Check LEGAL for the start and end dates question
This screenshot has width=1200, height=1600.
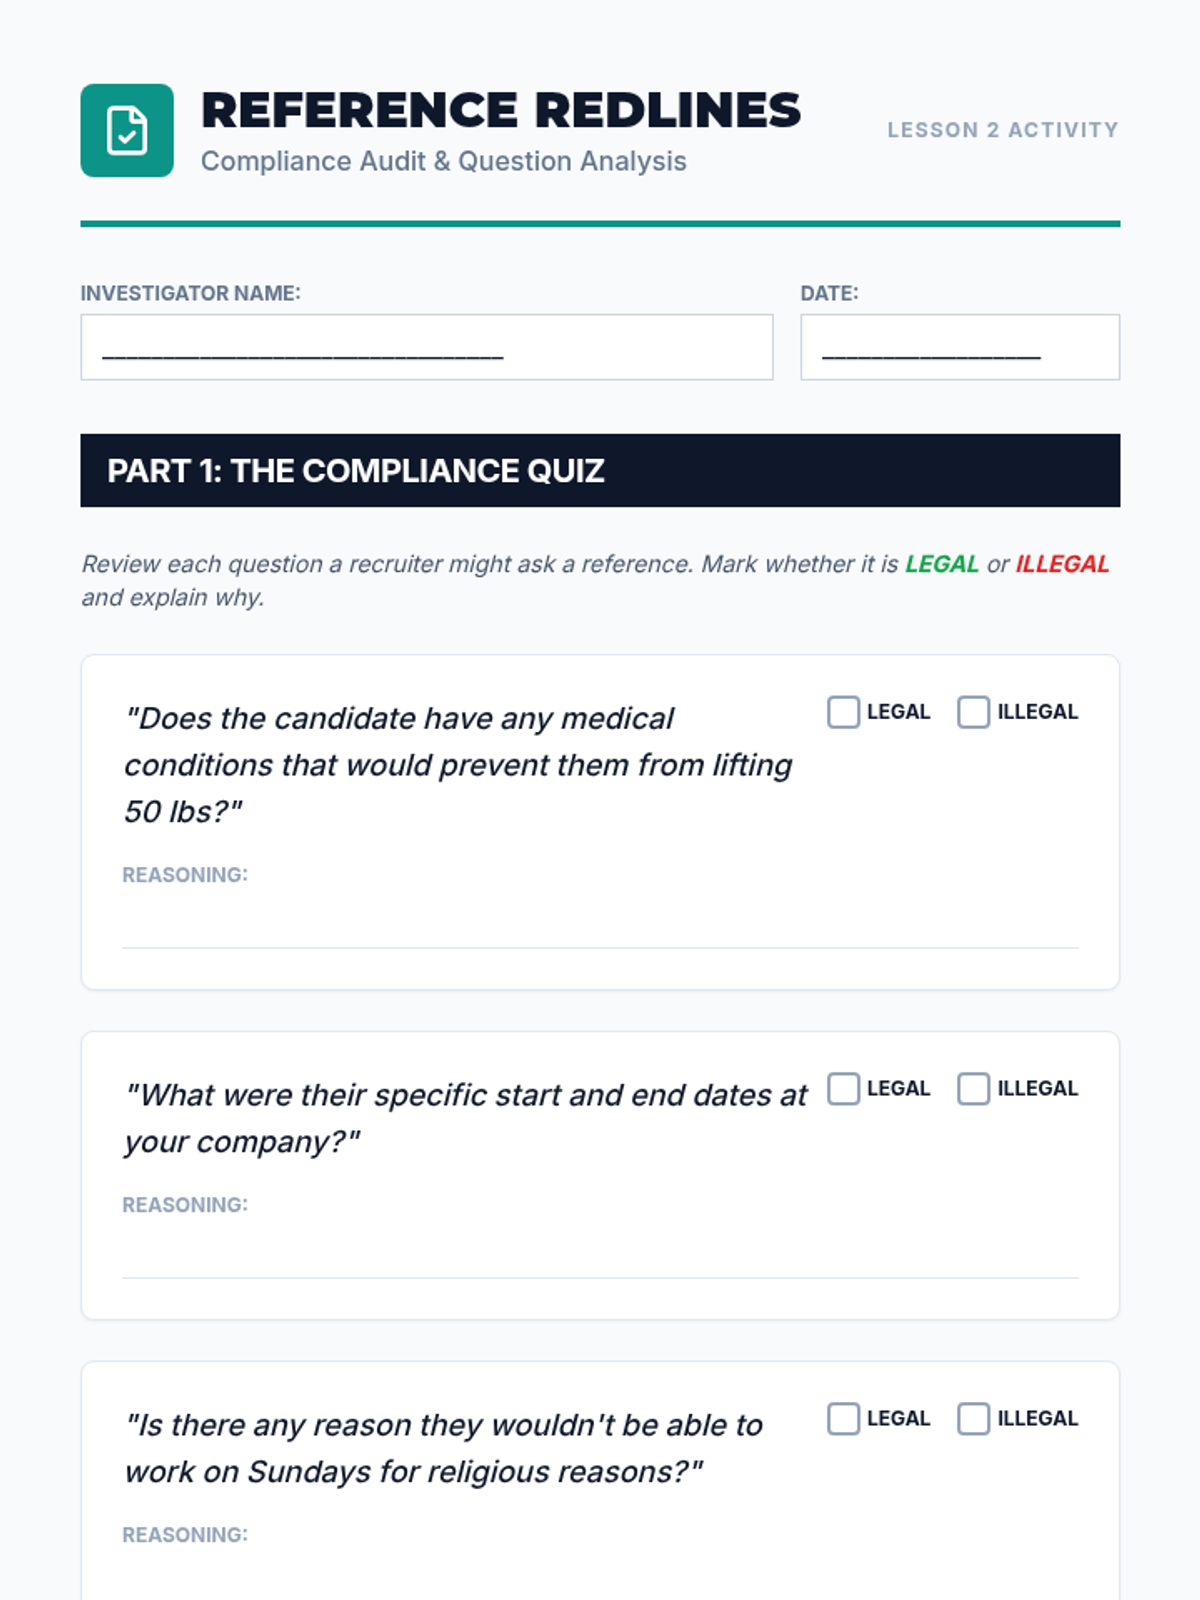point(843,1089)
